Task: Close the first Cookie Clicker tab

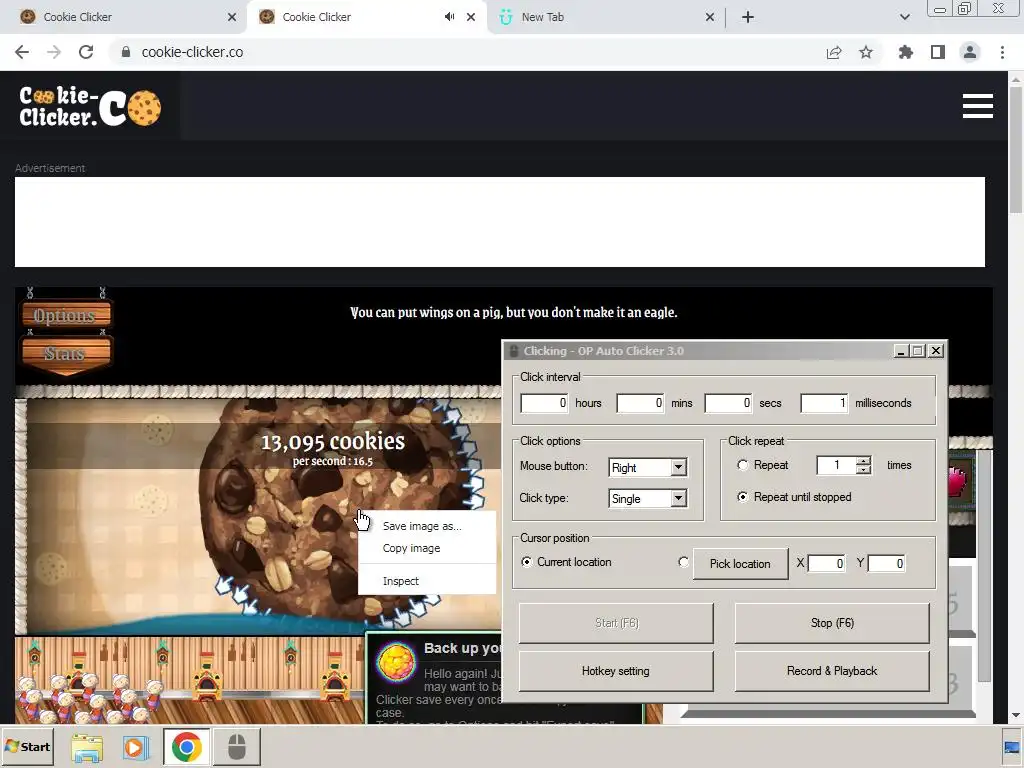Action: point(232,17)
